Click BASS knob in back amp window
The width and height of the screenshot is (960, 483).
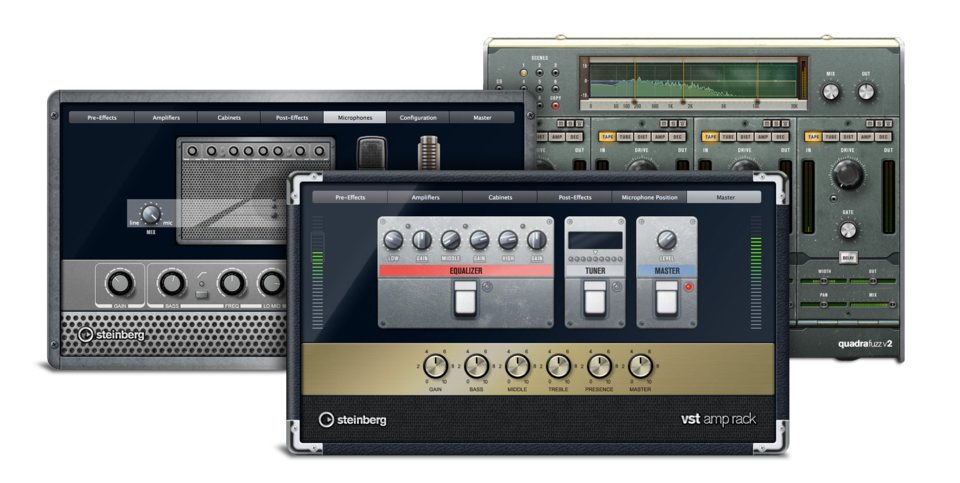point(171,283)
